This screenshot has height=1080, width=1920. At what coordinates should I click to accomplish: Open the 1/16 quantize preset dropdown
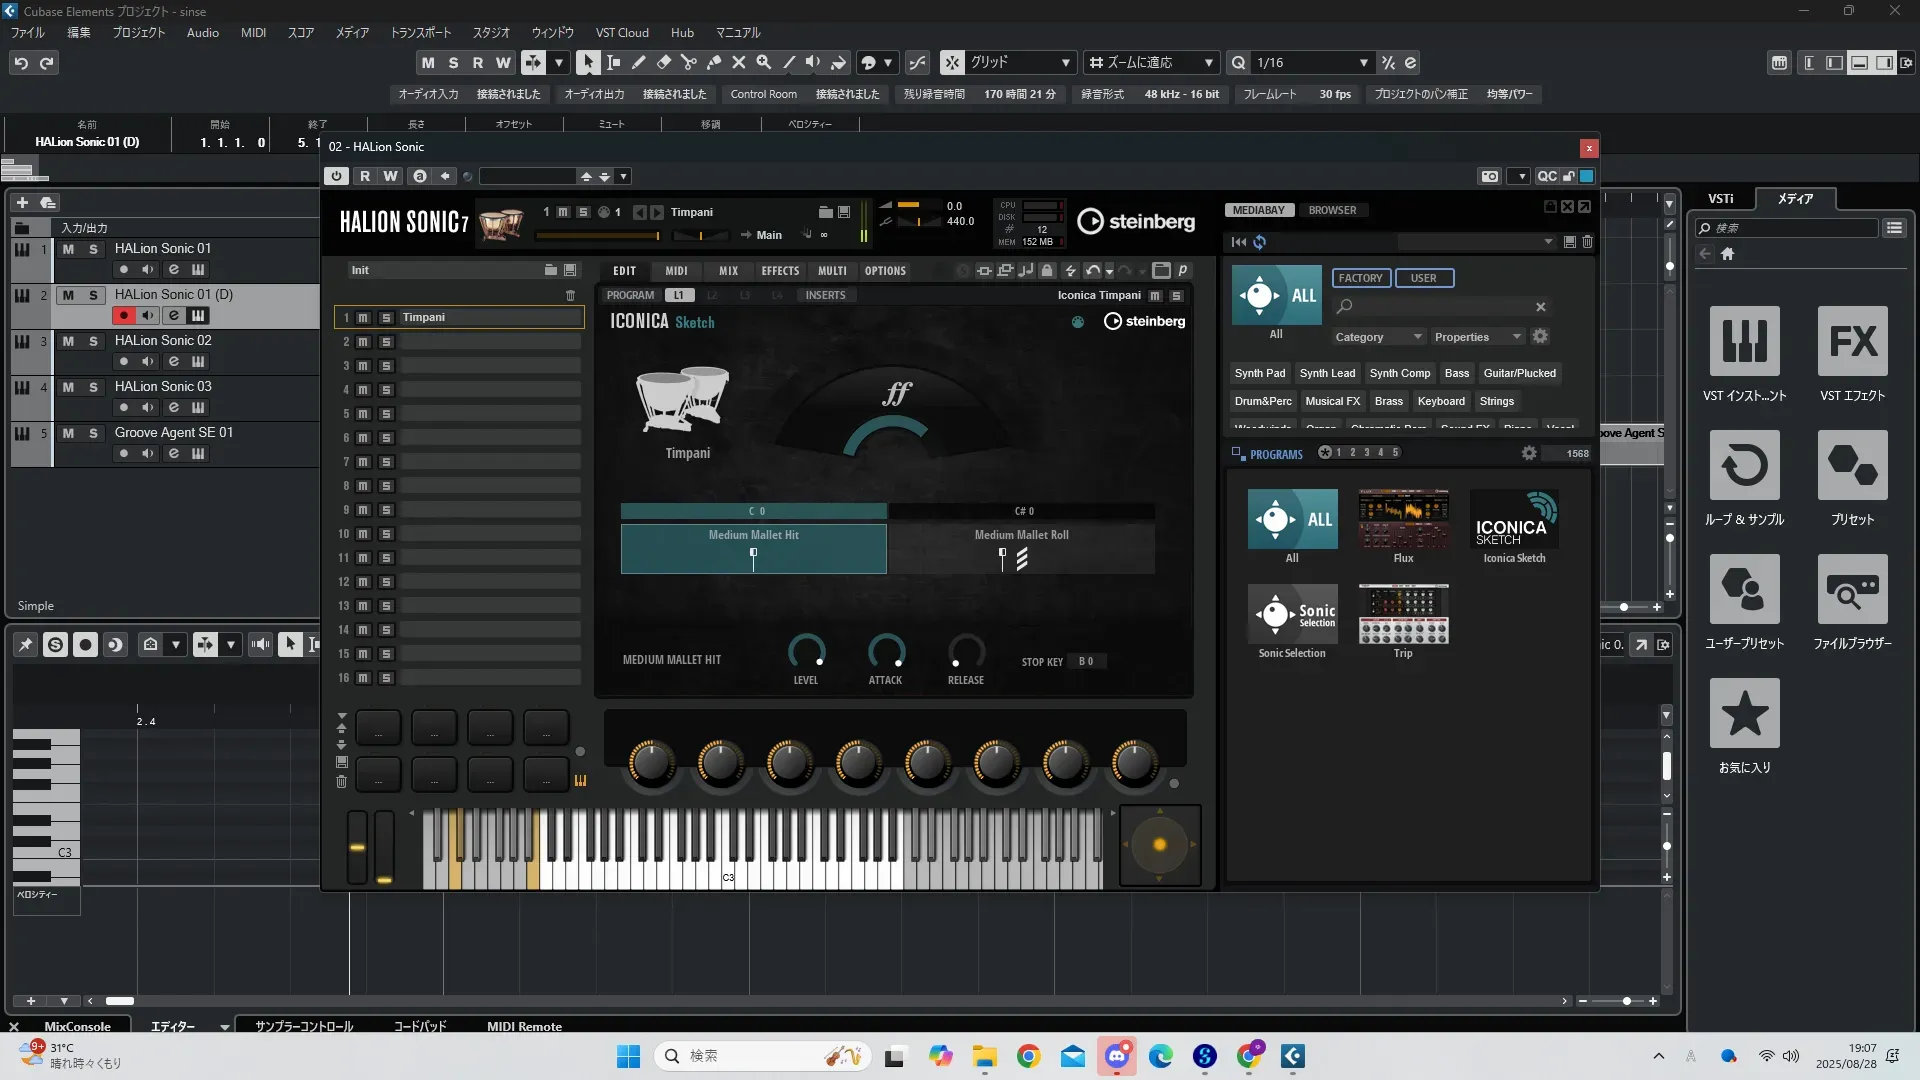(1363, 62)
